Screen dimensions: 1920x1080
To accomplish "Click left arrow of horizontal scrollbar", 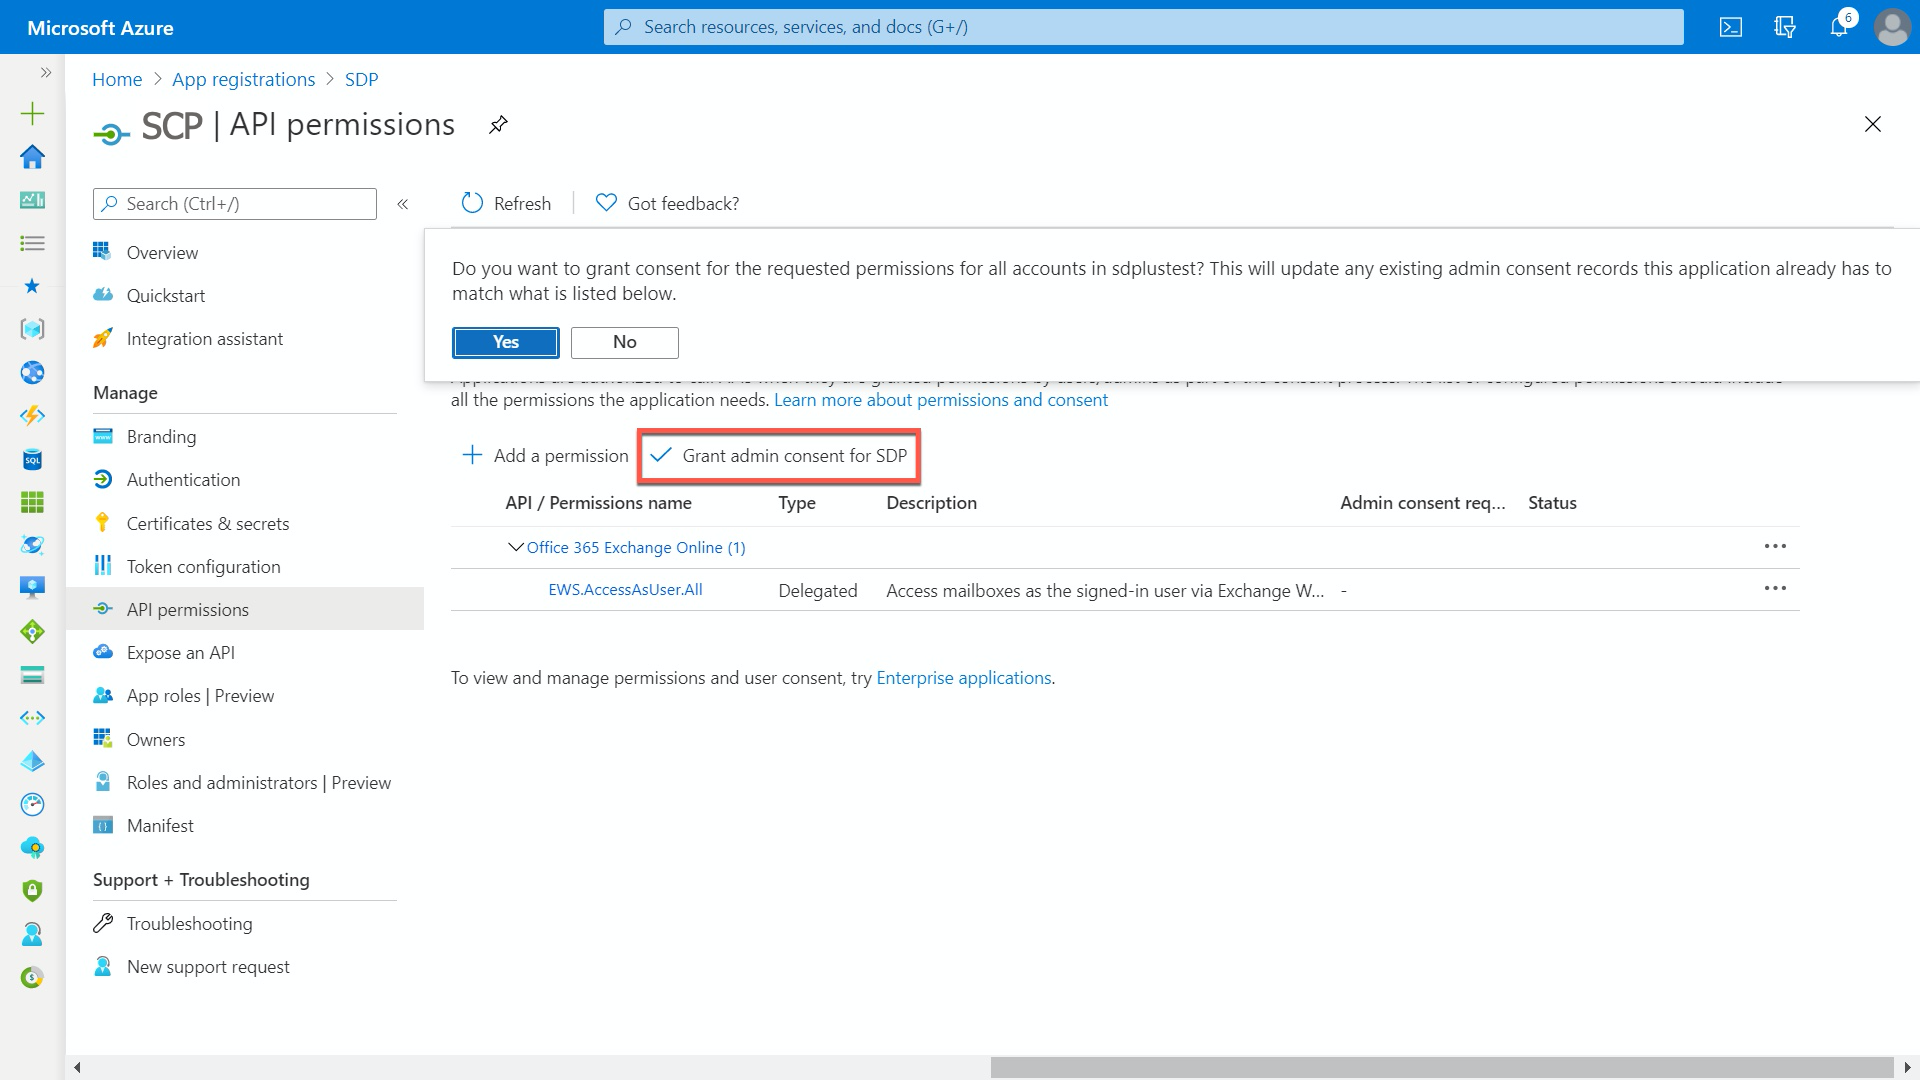I will pyautogui.click(x=77, y=1067).
